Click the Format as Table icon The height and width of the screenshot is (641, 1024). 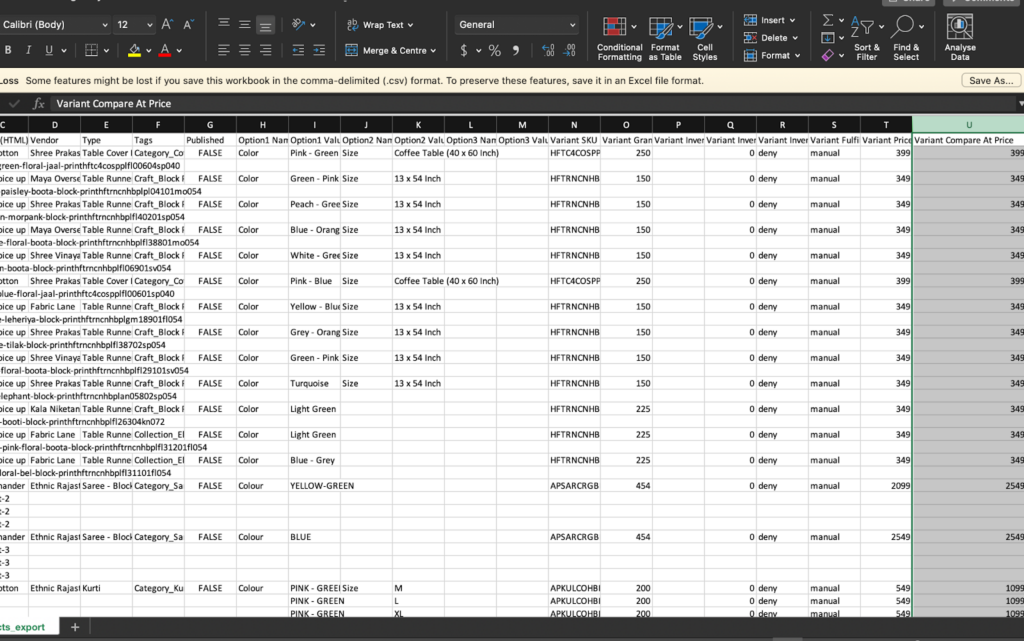664,39
